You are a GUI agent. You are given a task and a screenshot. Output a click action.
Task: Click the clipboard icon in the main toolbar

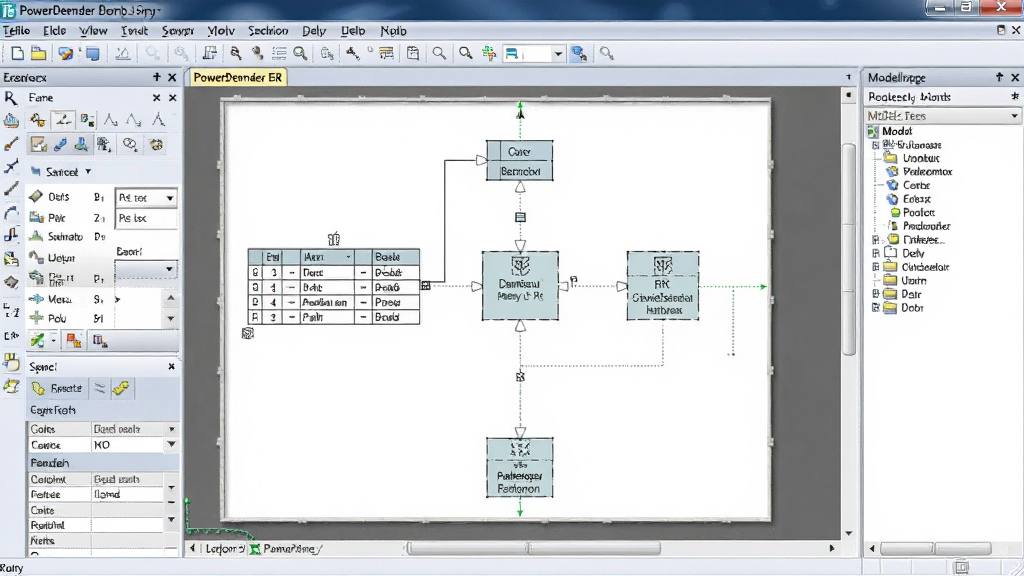pos(413,54)
